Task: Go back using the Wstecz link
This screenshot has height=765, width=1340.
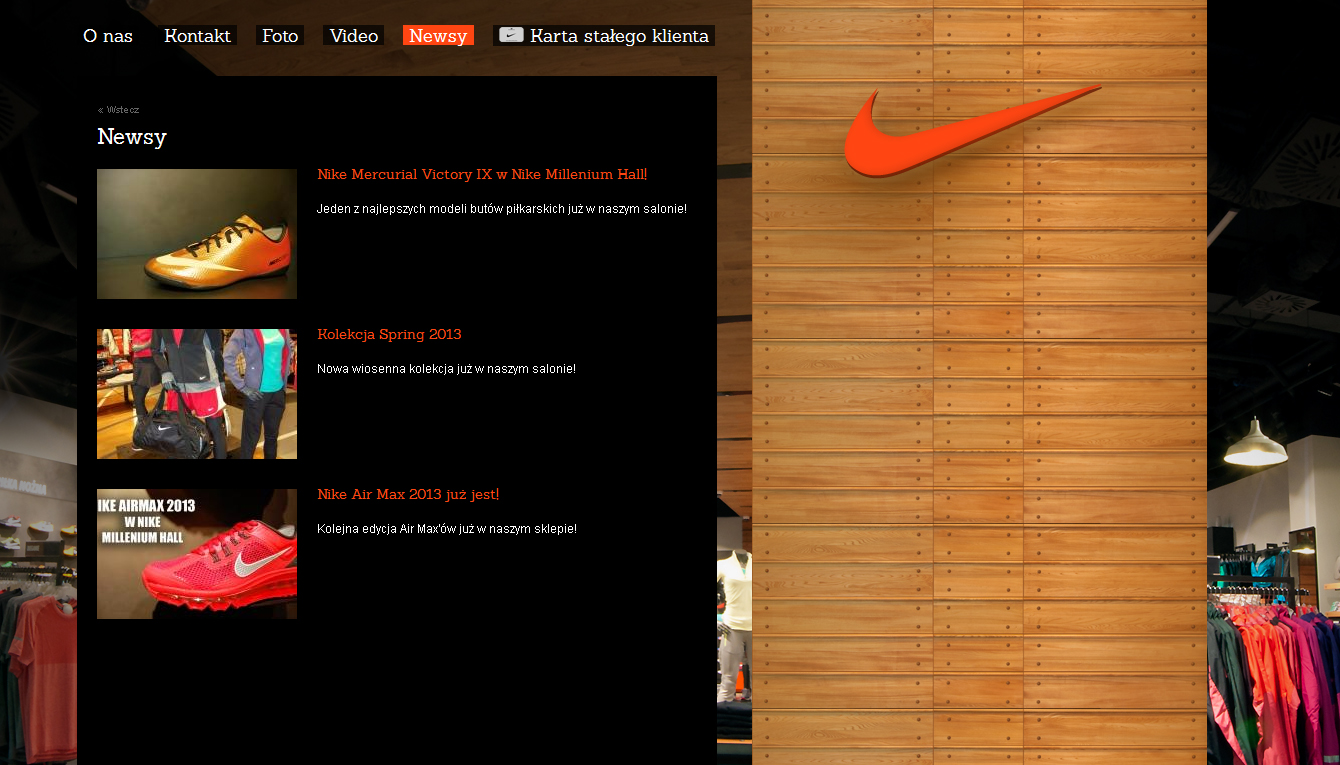Action: 119,110
